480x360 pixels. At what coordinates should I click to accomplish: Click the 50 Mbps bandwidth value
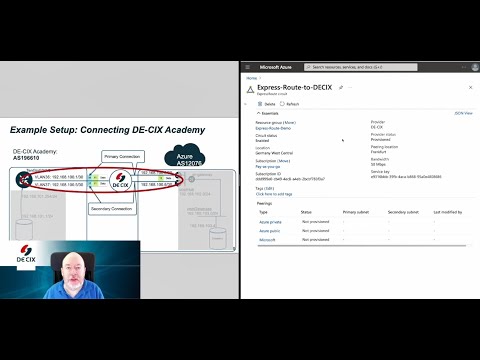378,164
